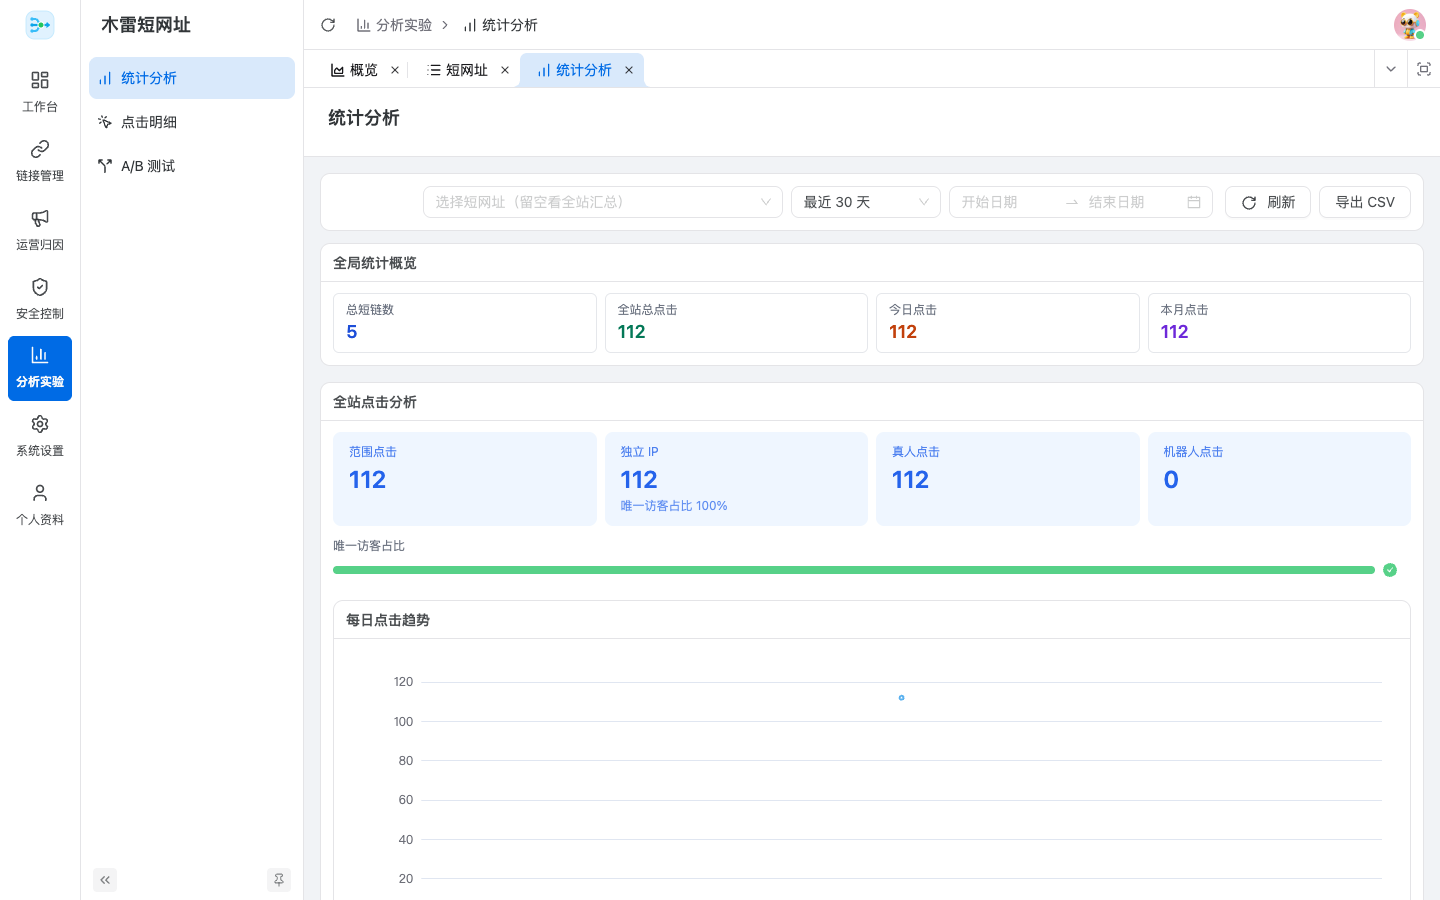Pin the sidebar using the pin icon
This screenshot has width=1440, height=900.
(279, 880)
